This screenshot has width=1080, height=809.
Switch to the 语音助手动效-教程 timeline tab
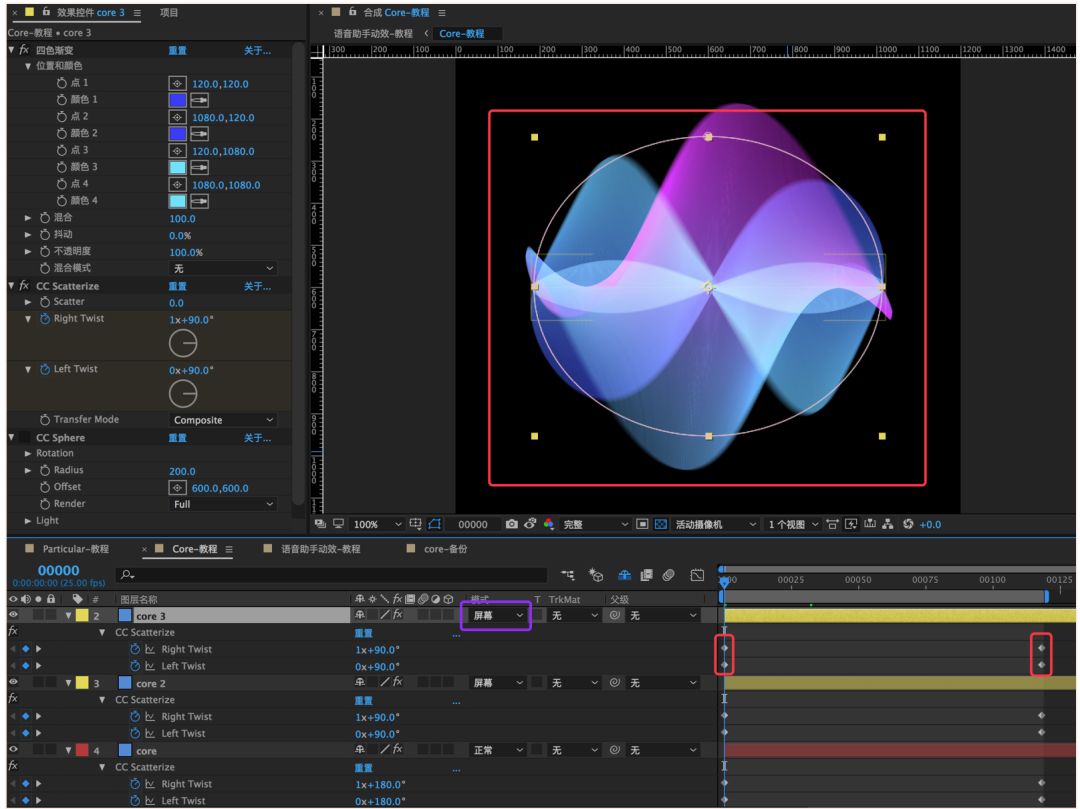320,549
